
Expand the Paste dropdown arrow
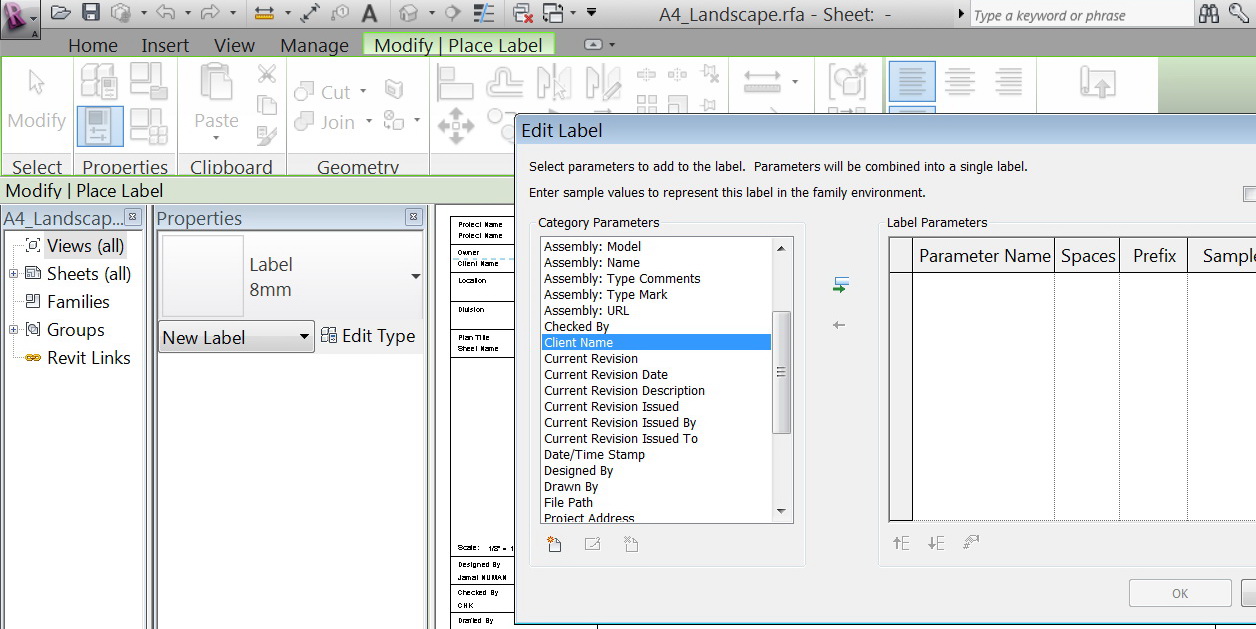[214, 140]
